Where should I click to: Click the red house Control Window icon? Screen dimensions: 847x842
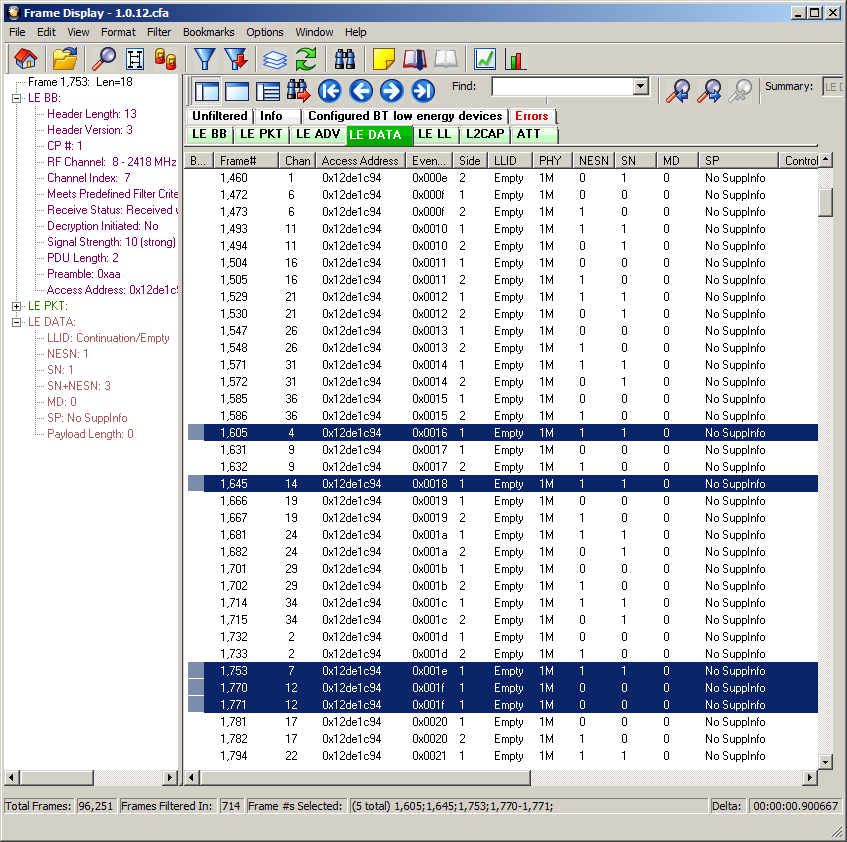point(25,59)
